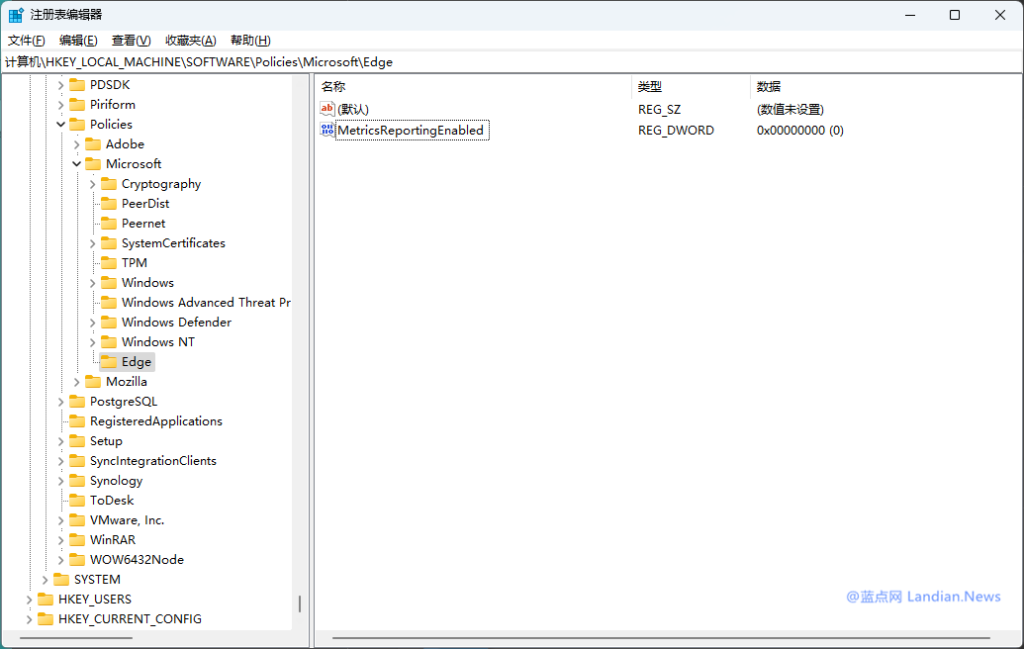This screenshot has width=1024, height=649.
Task: Click the REG_DWORD type cell
Action: [x=676, y=131]
